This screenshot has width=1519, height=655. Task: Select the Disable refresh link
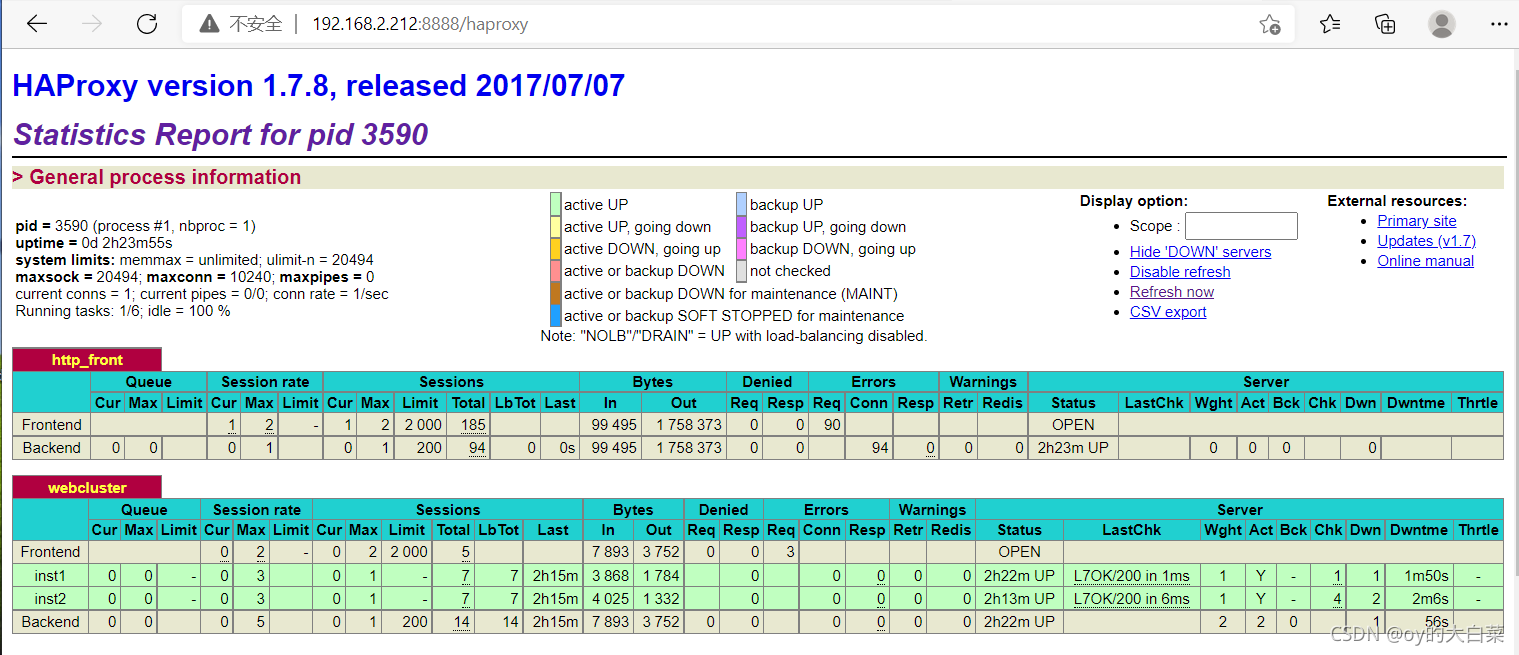(1180, 272)
